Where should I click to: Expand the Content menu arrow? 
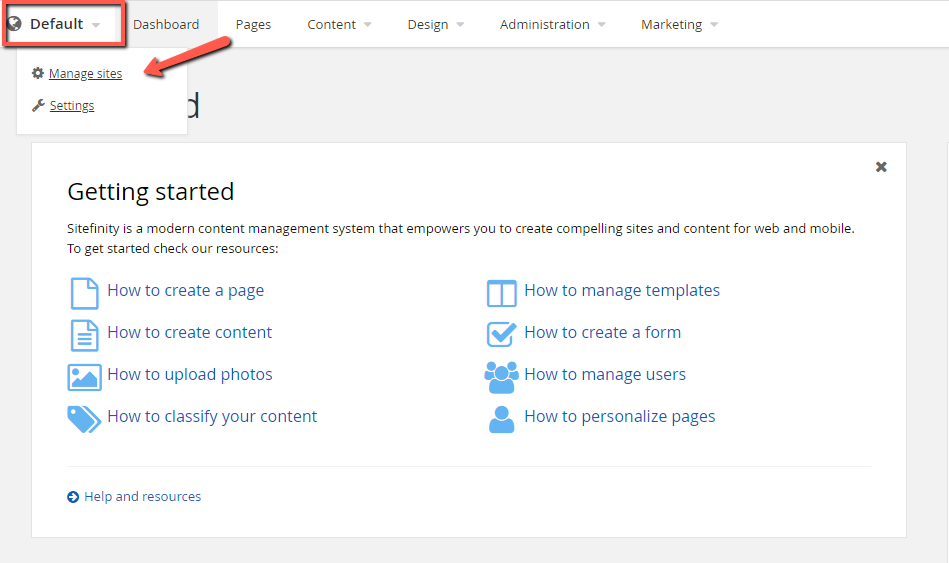coord(367,25)
